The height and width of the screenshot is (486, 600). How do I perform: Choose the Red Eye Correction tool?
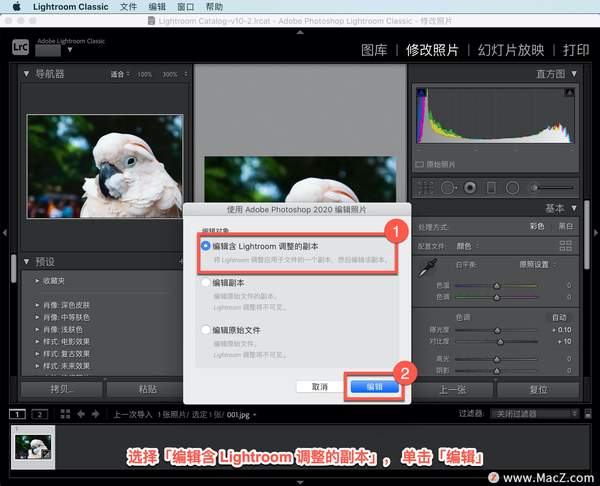coord(468,187)
